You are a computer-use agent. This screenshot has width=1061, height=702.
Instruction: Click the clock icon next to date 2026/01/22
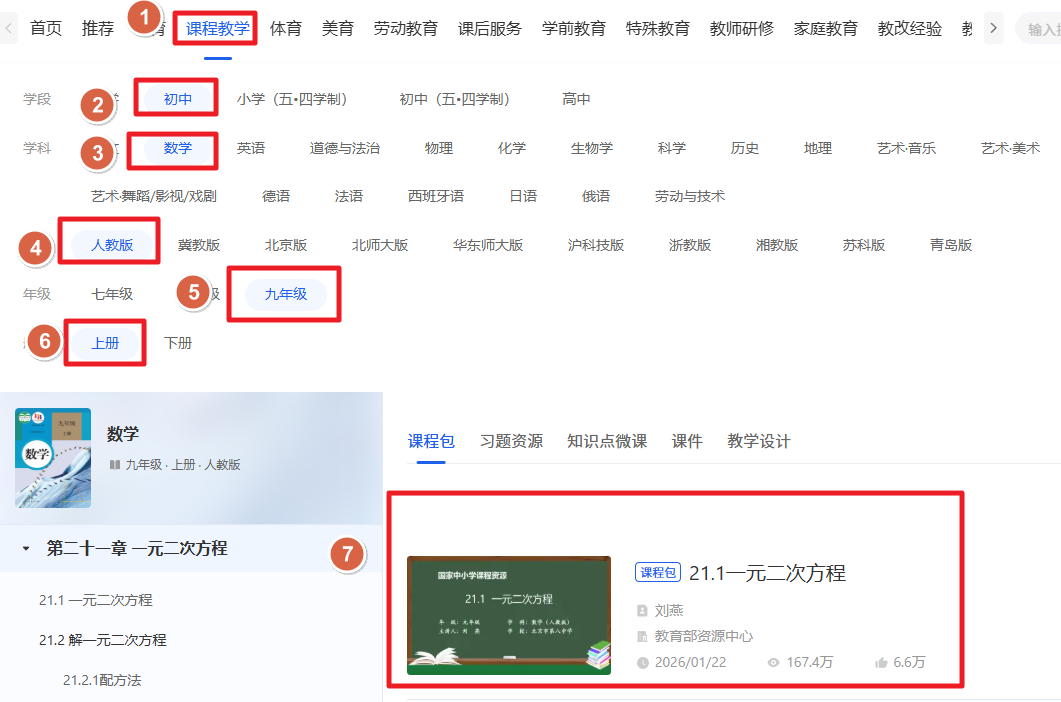[643, 663]
